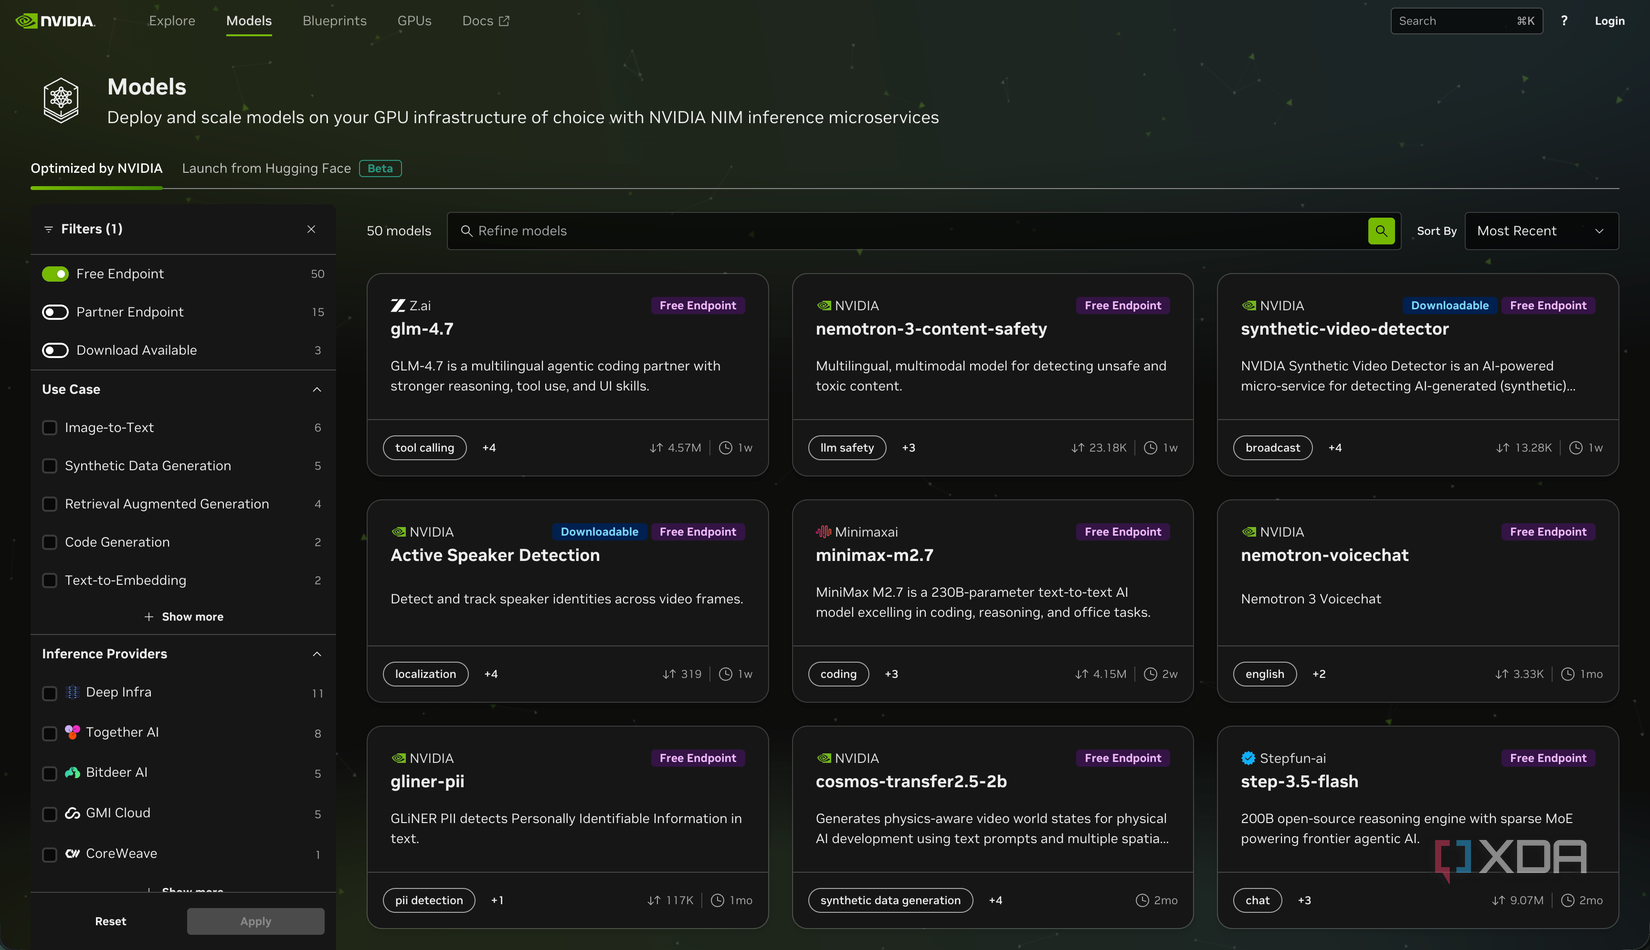Click the plus icon on Use Case Show more
Viewport: 1650px width, 950px height.
click(x=149, y=617)
